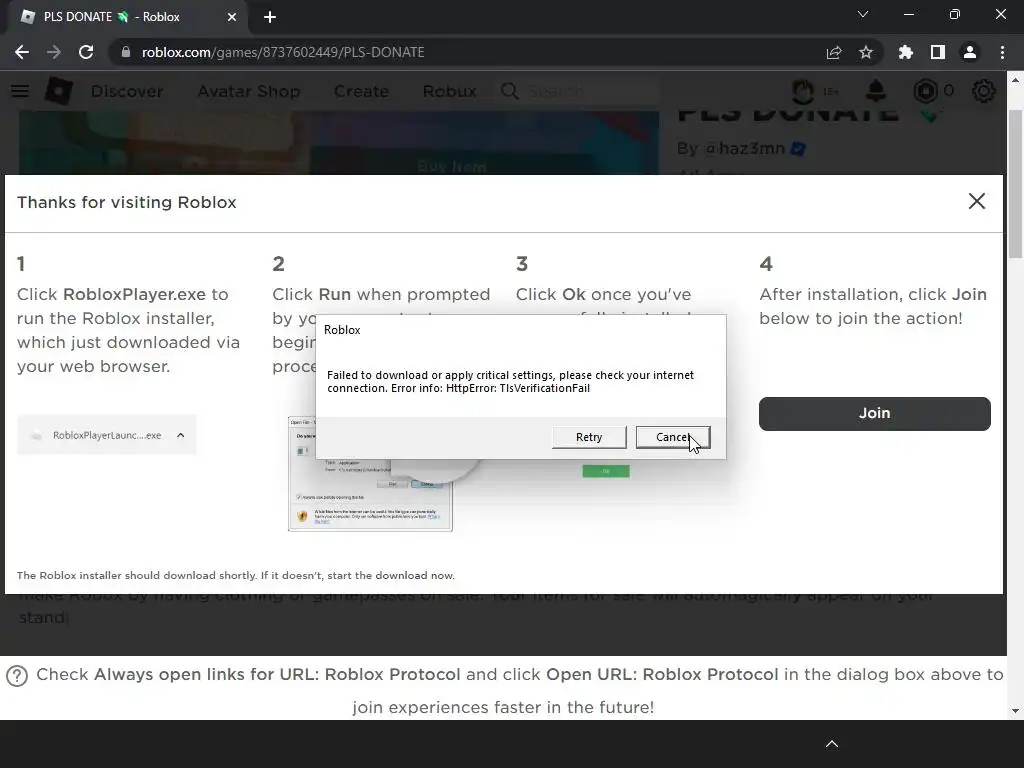Click the padlock site info icon
This screenshot has height=768, width=1024.
(x=126, y=52)
